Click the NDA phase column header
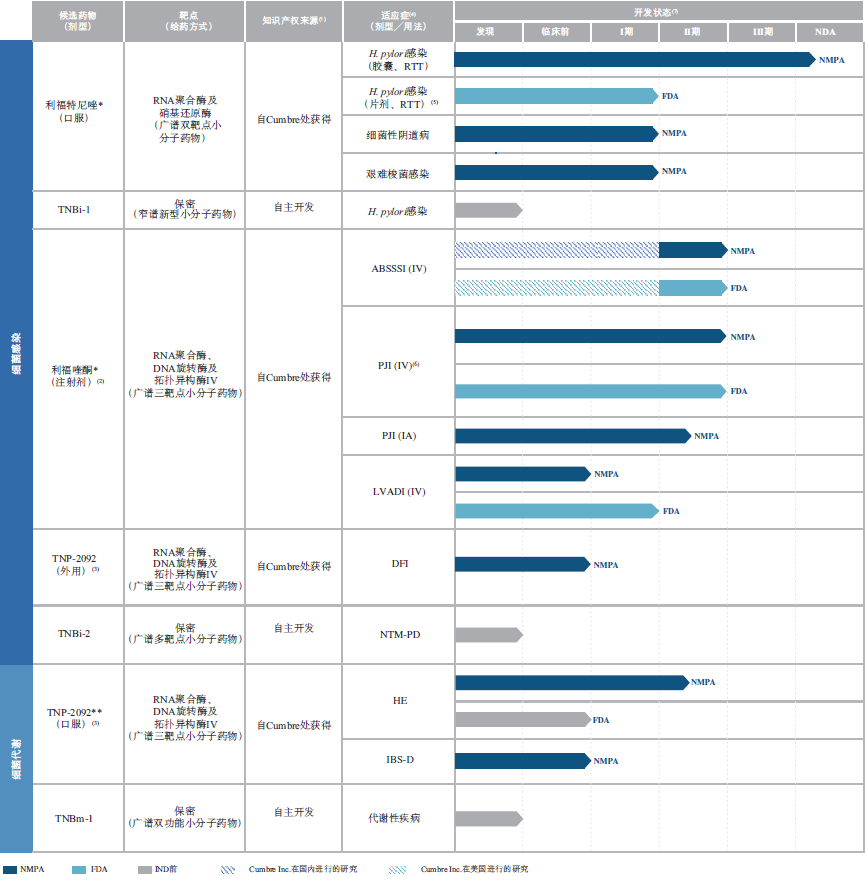The width and height of the screenshot is (865, 880). click(825, 32)
